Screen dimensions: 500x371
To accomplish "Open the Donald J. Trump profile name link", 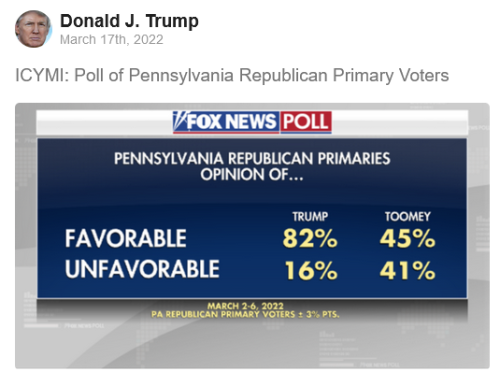I will (x=129, y=21).
